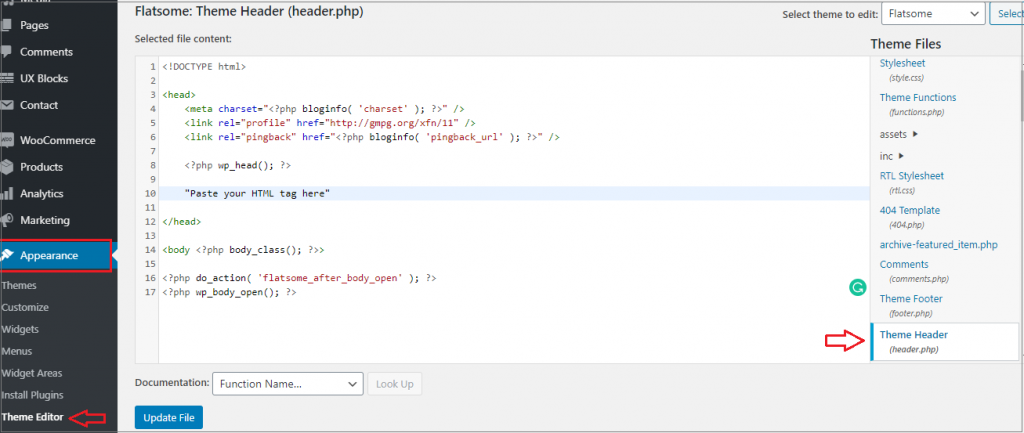This screenshot has width=1024, height=433.
Task: Click the UX Blocks sidebar icon
Action: pos(7,78)
